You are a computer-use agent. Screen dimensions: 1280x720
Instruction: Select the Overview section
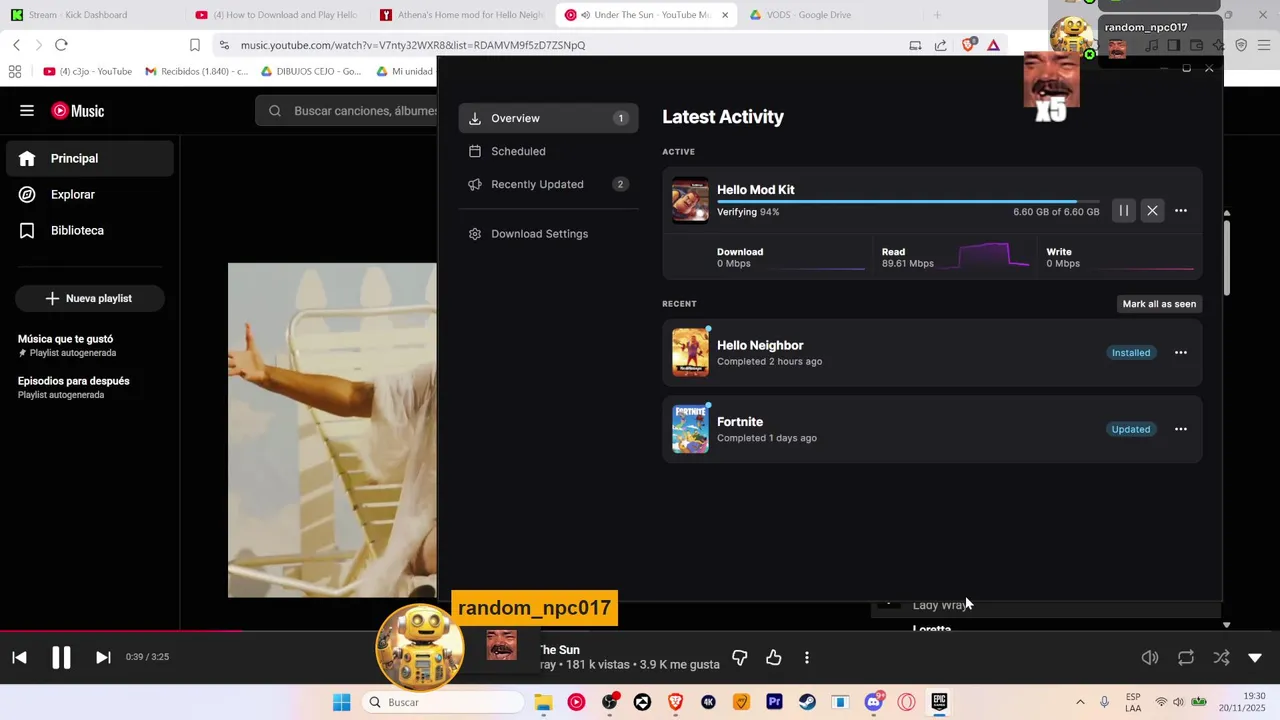[x=548, y=118]
